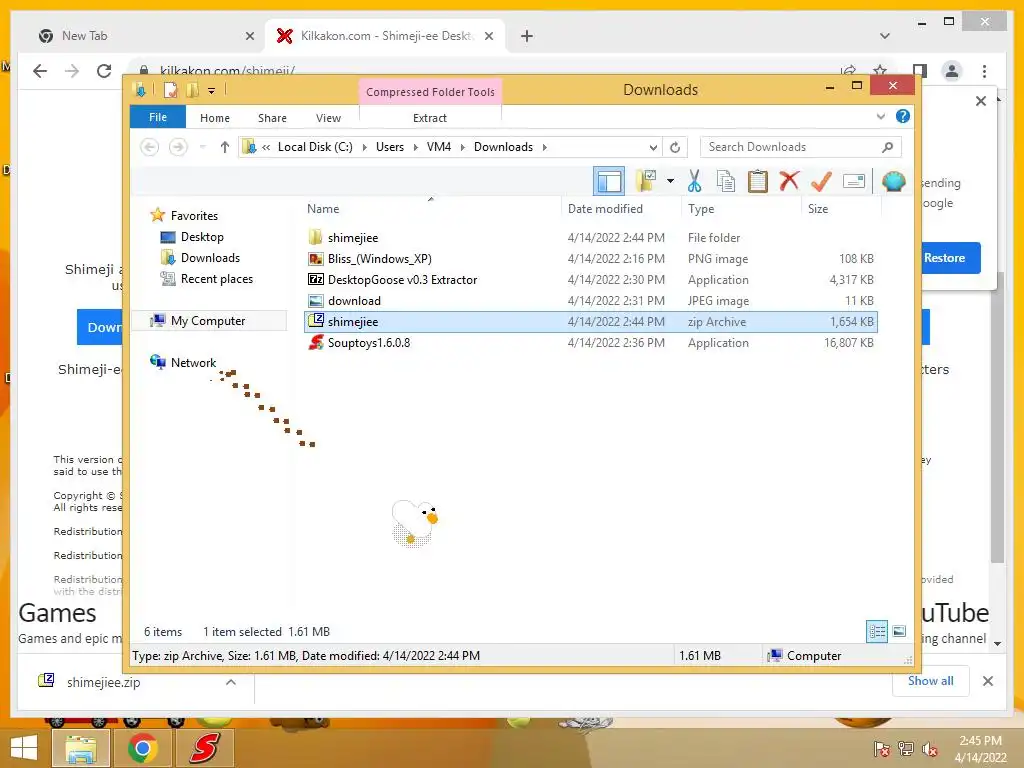This screenshot has width=1024, height=768.
Task: Click Show all downloads link
Action: coord(931,681)
